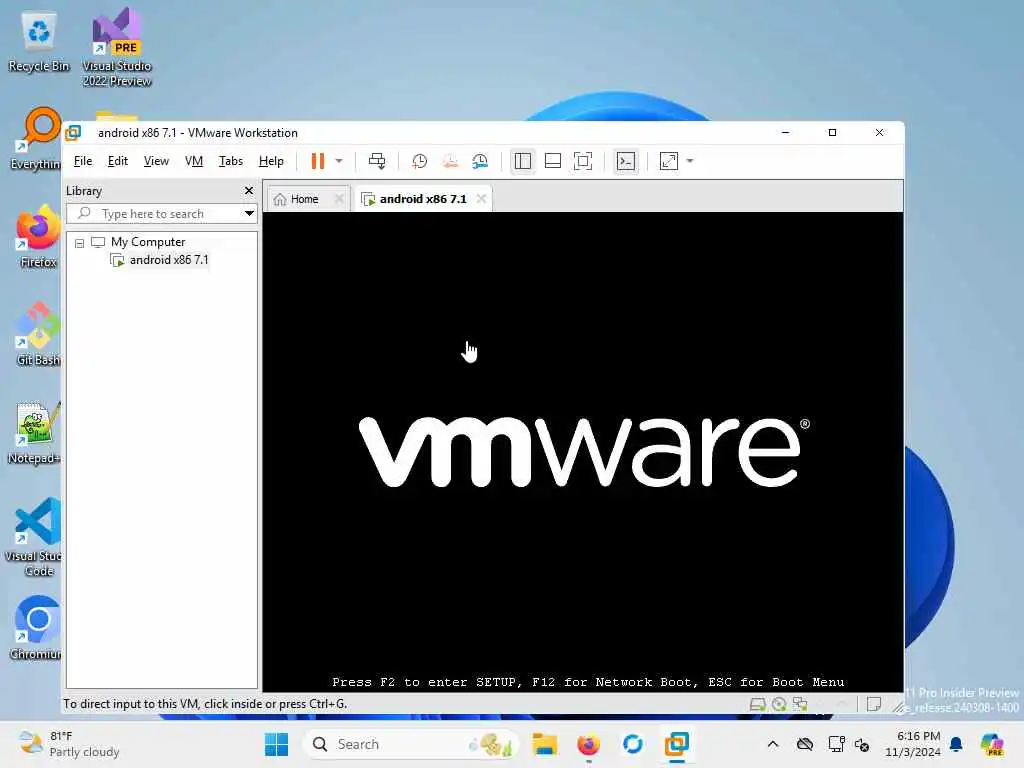
Task: Open File Explorer from the taskbar
Action: pos(544,744)
